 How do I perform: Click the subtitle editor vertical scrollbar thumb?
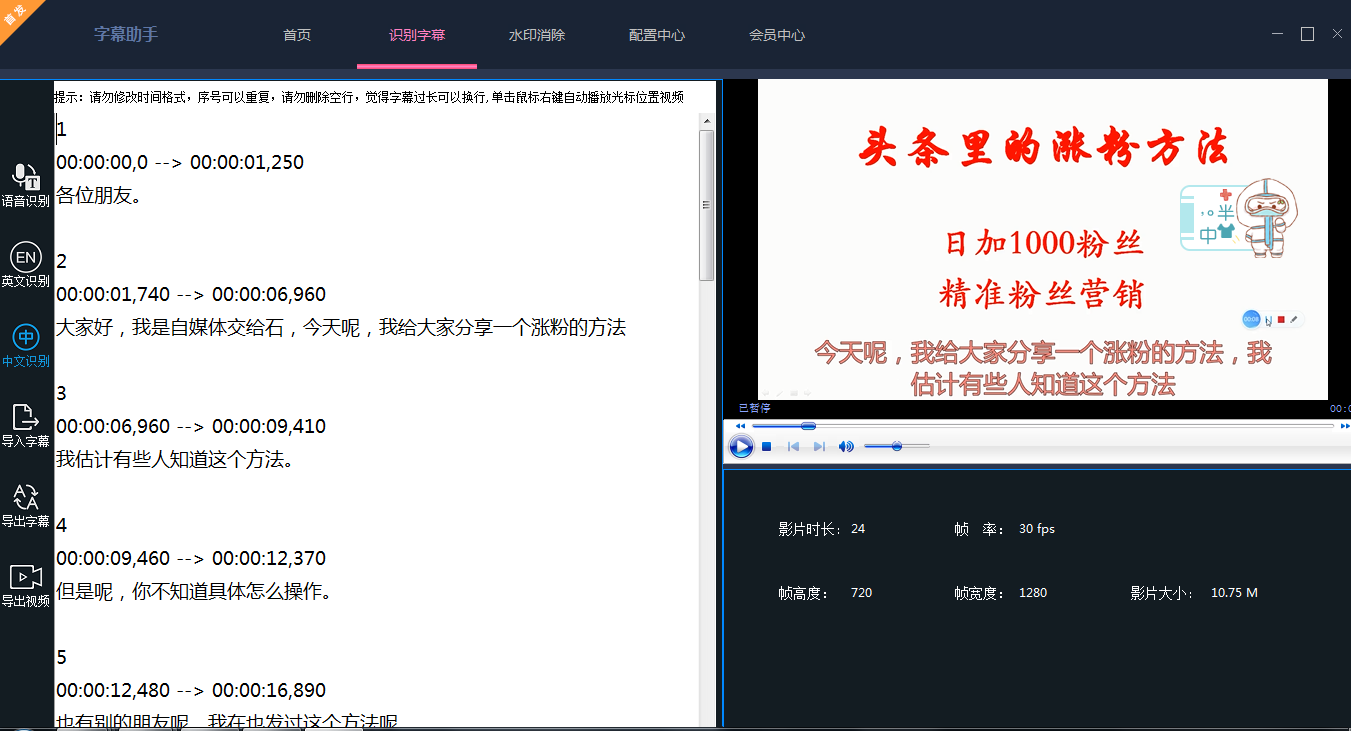tap(706, 205)
